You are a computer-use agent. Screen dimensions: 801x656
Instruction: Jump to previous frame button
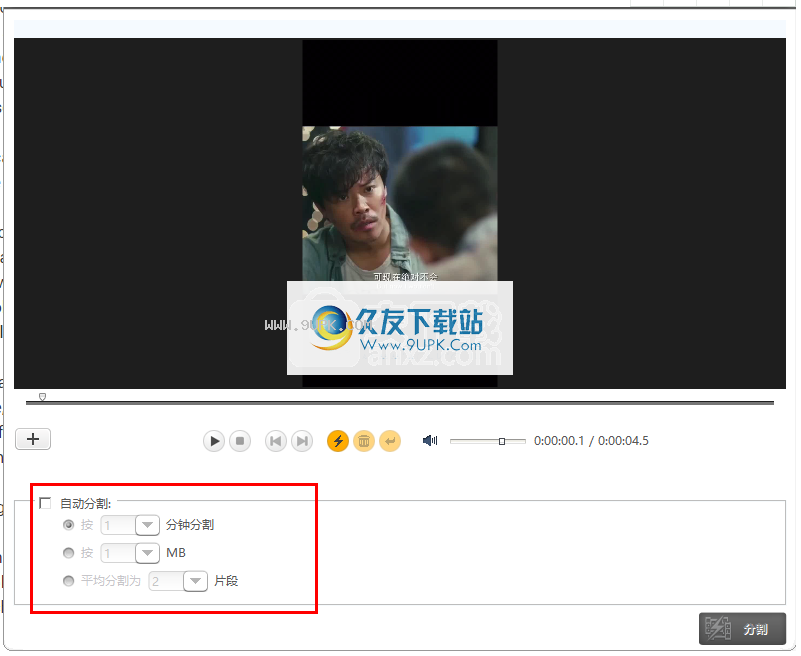tap(275, 441)
